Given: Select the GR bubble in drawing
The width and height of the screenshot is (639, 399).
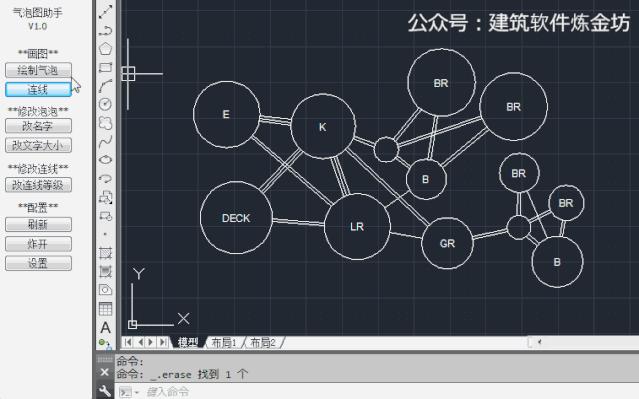Looking at the screenshot, I should 447,243.
